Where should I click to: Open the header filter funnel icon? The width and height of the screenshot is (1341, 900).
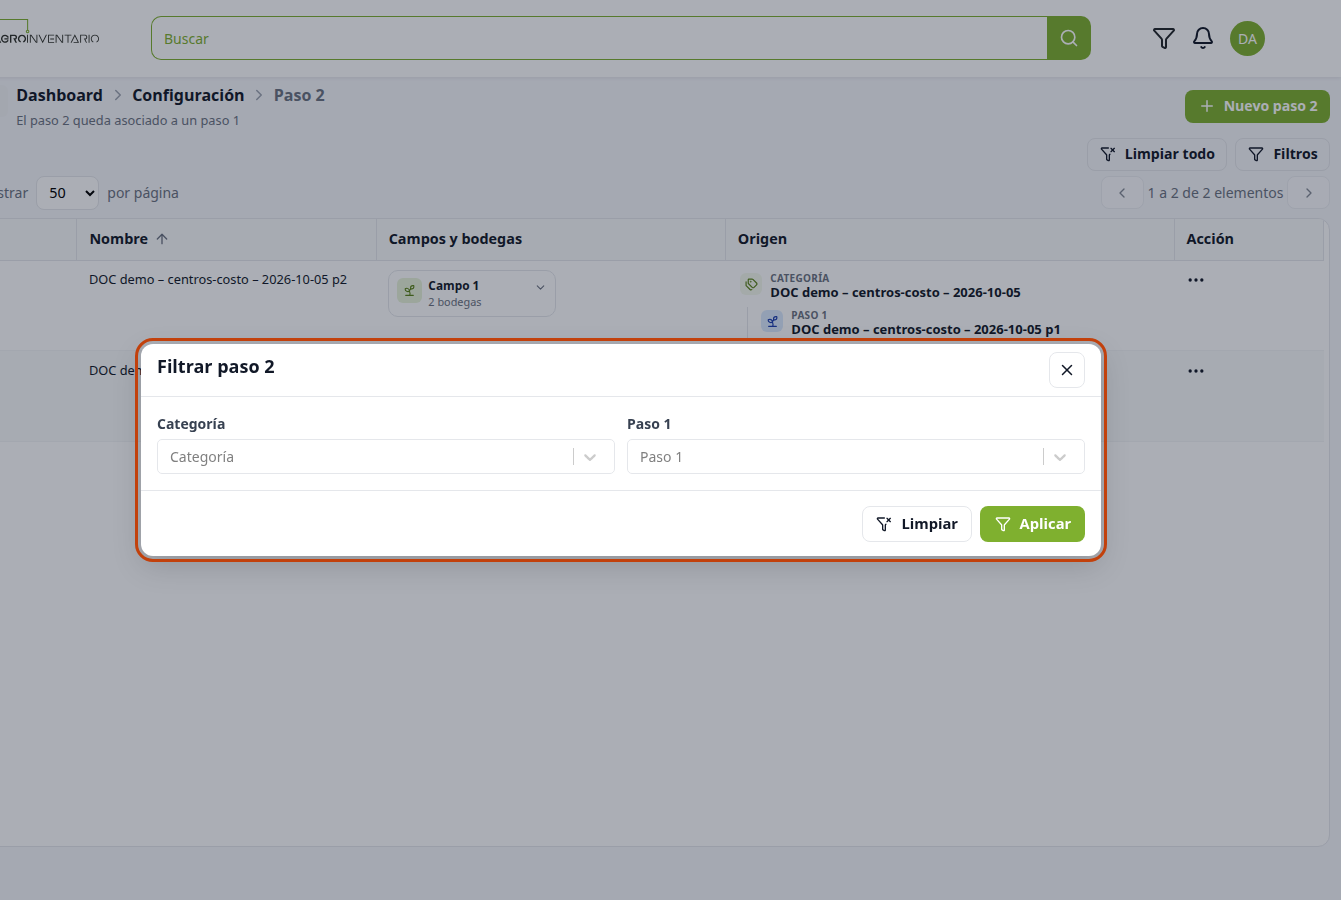[x=1163, y=38]
